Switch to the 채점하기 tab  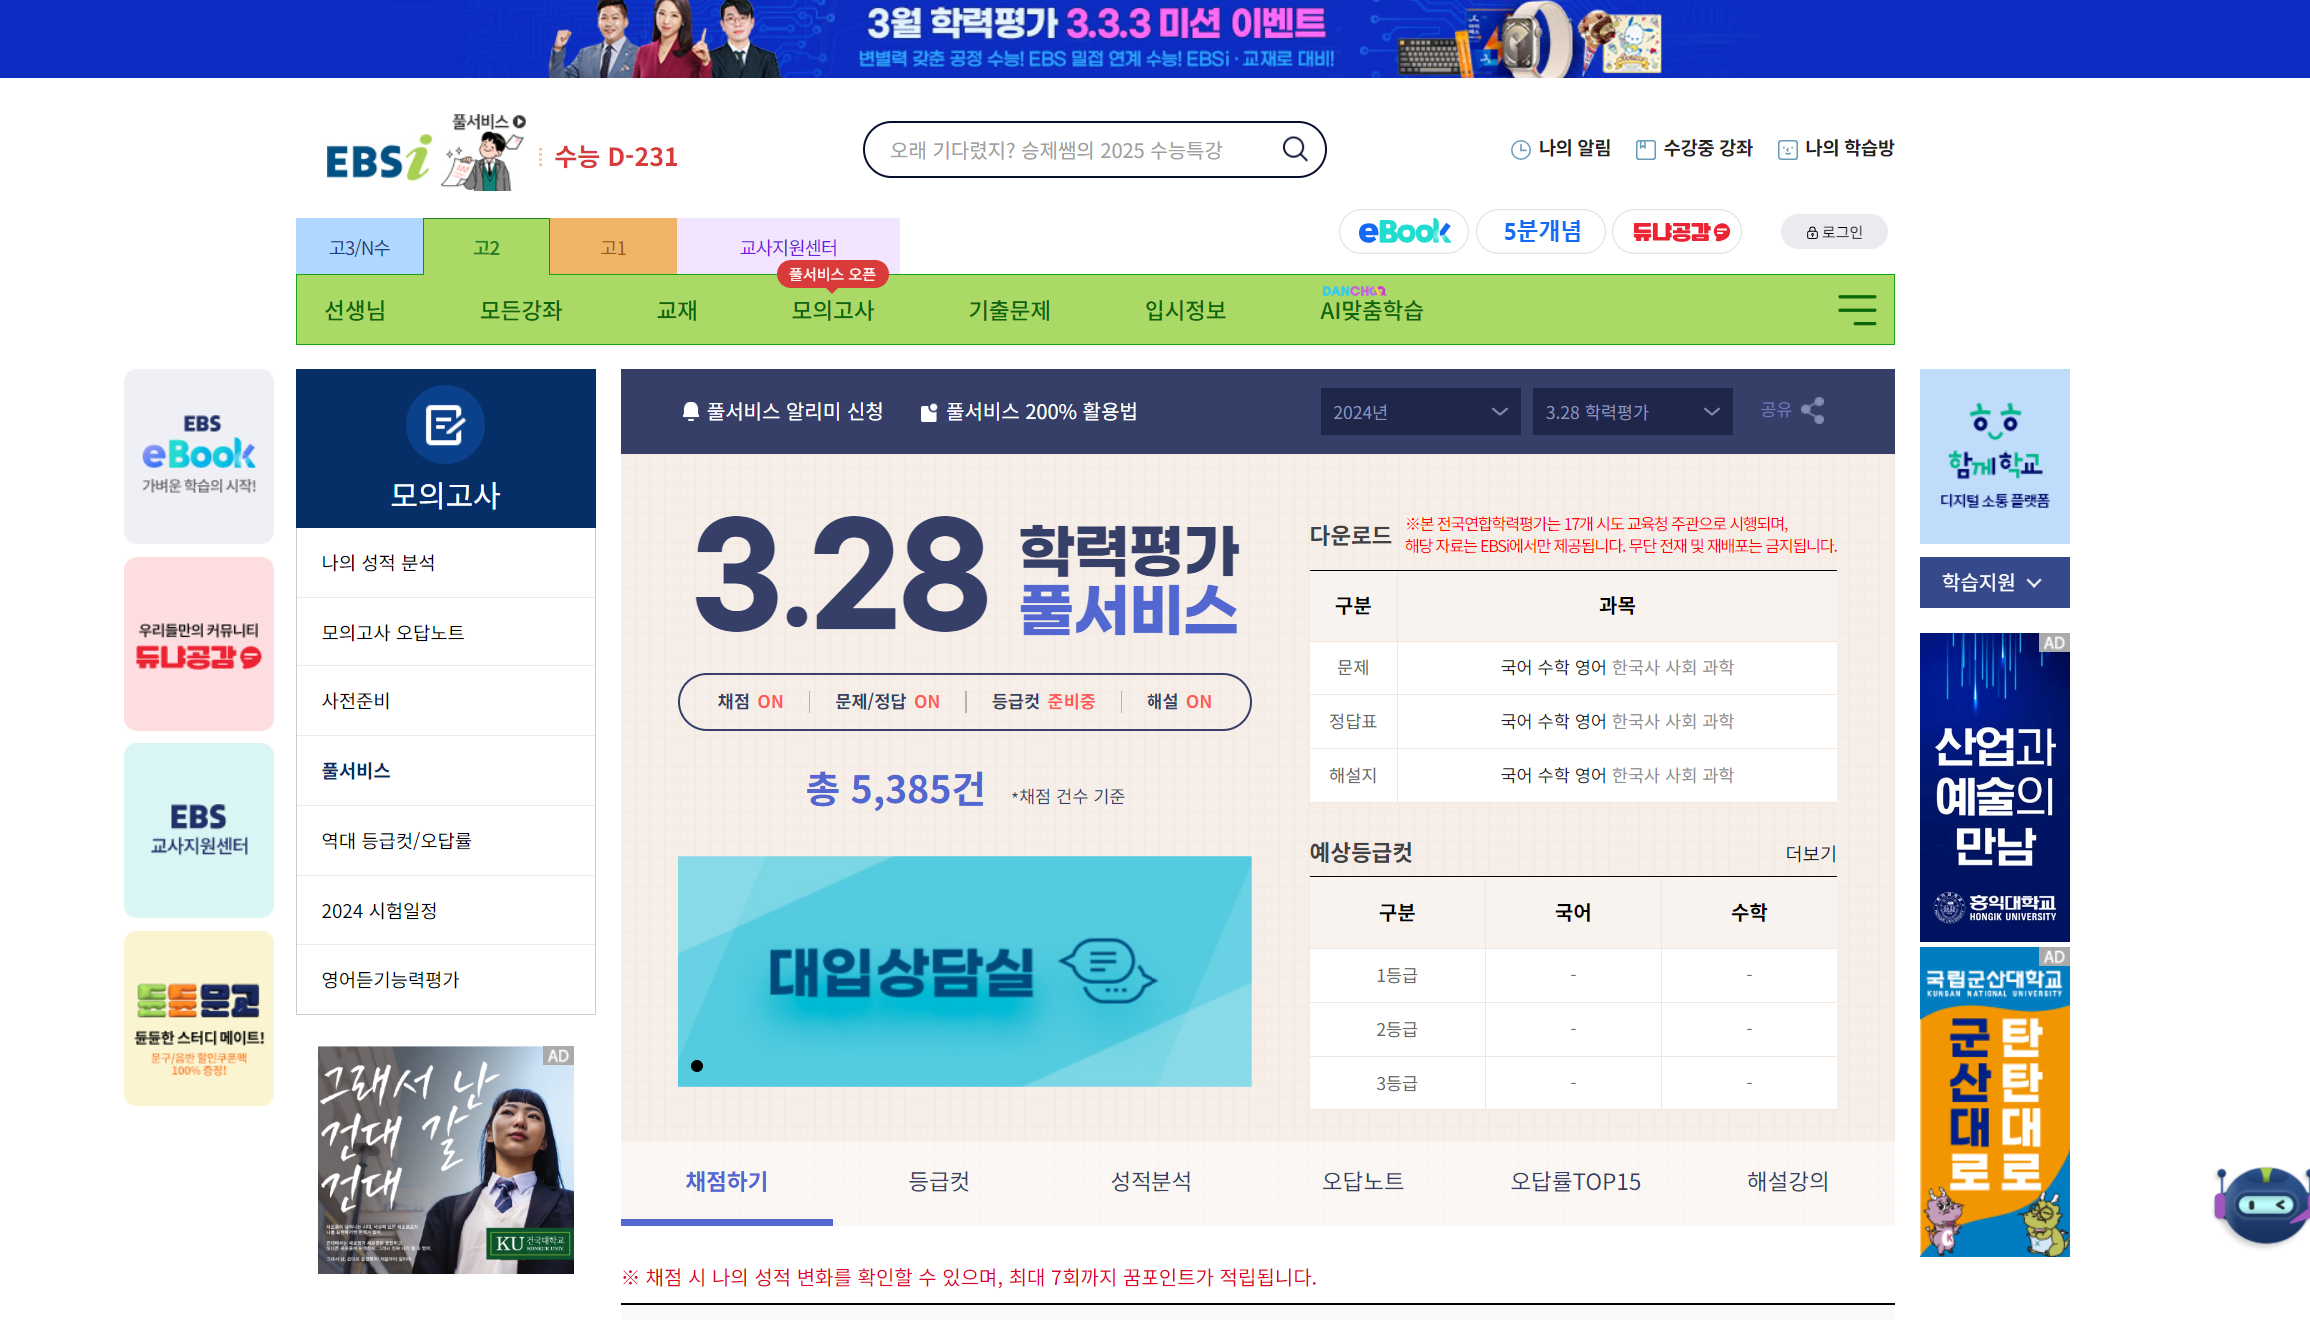(x=727, y=1182)
